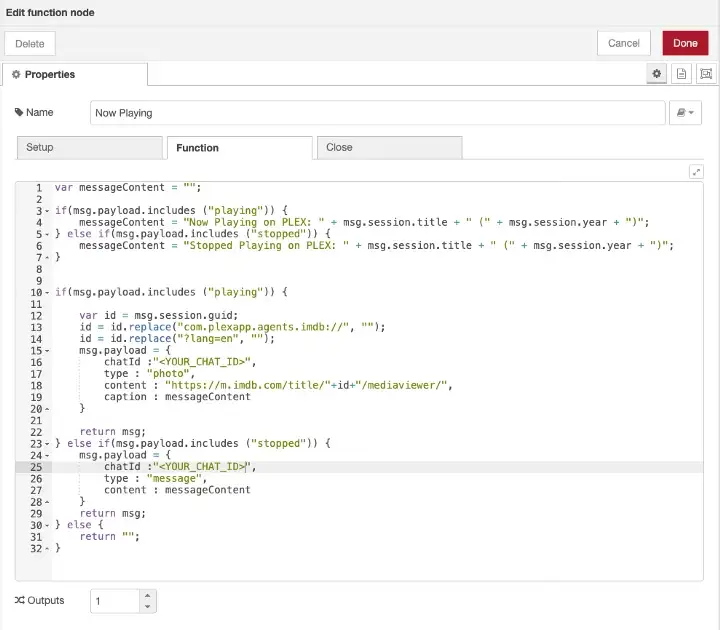Switch to the Close tab
Screen dimensions: 720x630
389,147
